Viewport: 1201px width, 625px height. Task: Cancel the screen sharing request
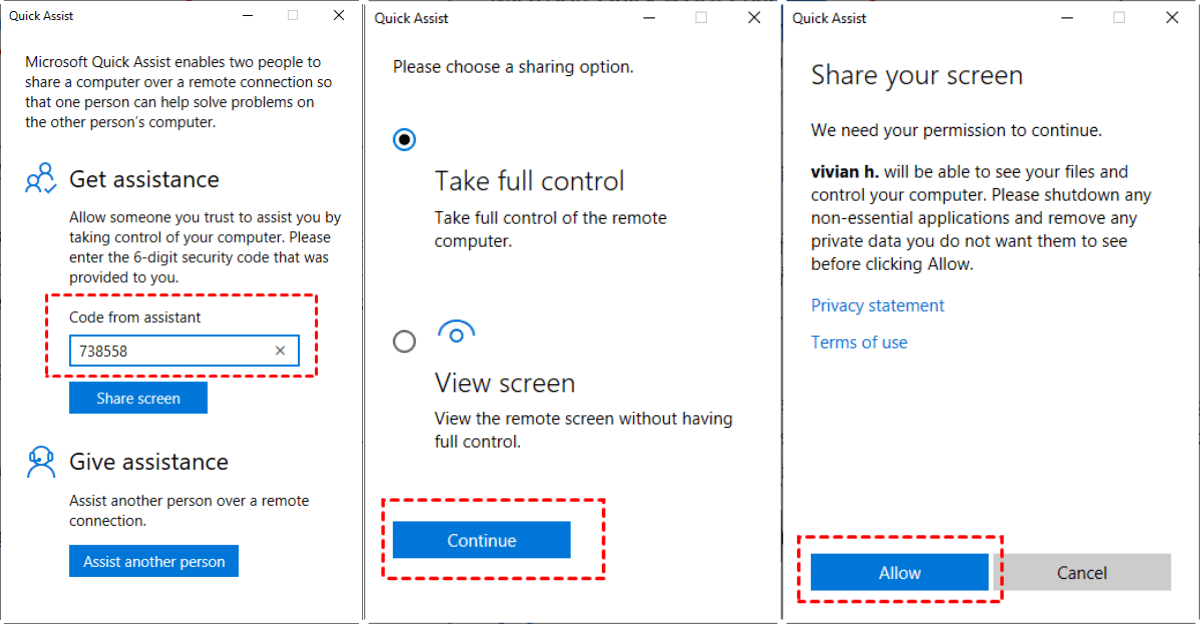click(1081, 573)
